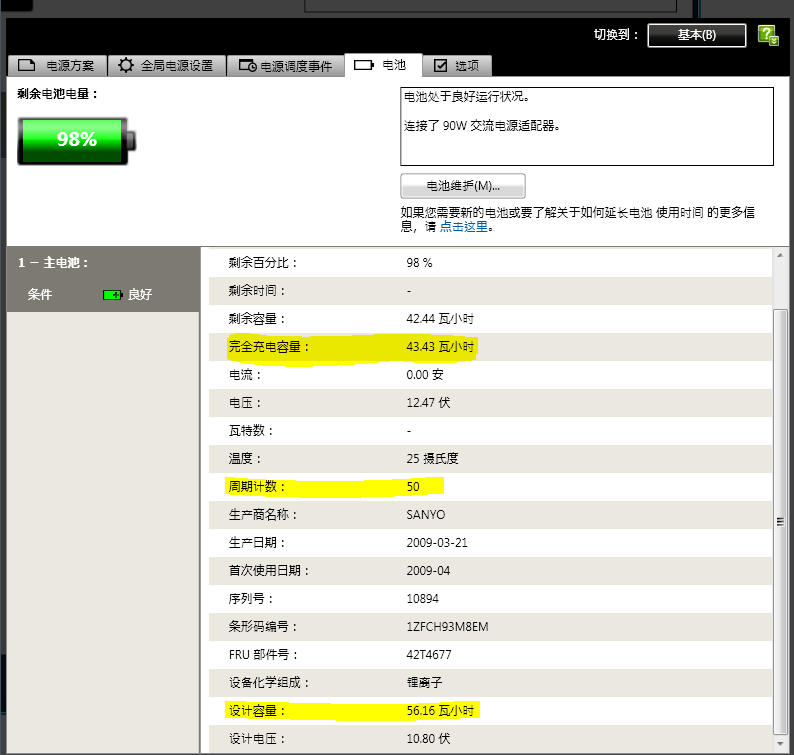Viewport: 794px width, 755px height.
Task: Click the clock icon on 电源调度事件 tab
Action: coord(246,66)
